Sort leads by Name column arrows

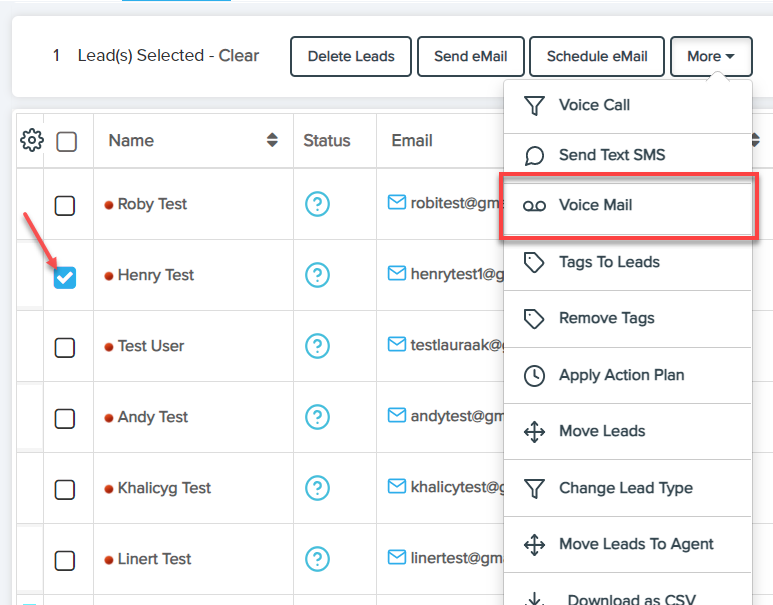272,141
